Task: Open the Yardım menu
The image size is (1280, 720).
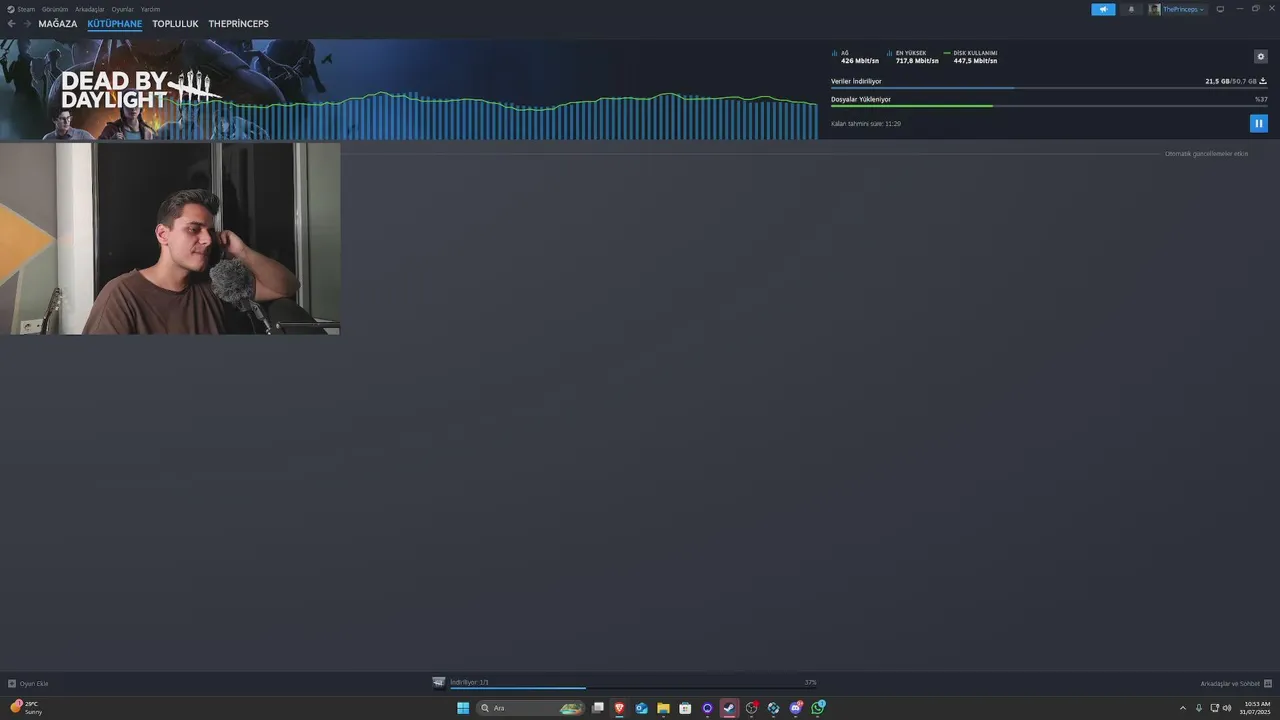Action: 151,9
